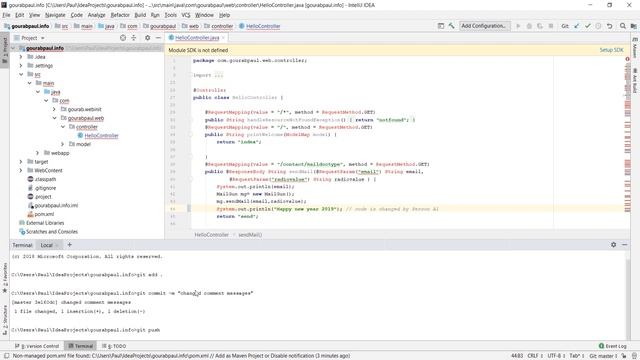The width and height of the screenshot is (640, 360).
Task: Click Setup SDK link
Action: (x=611, y=50)
